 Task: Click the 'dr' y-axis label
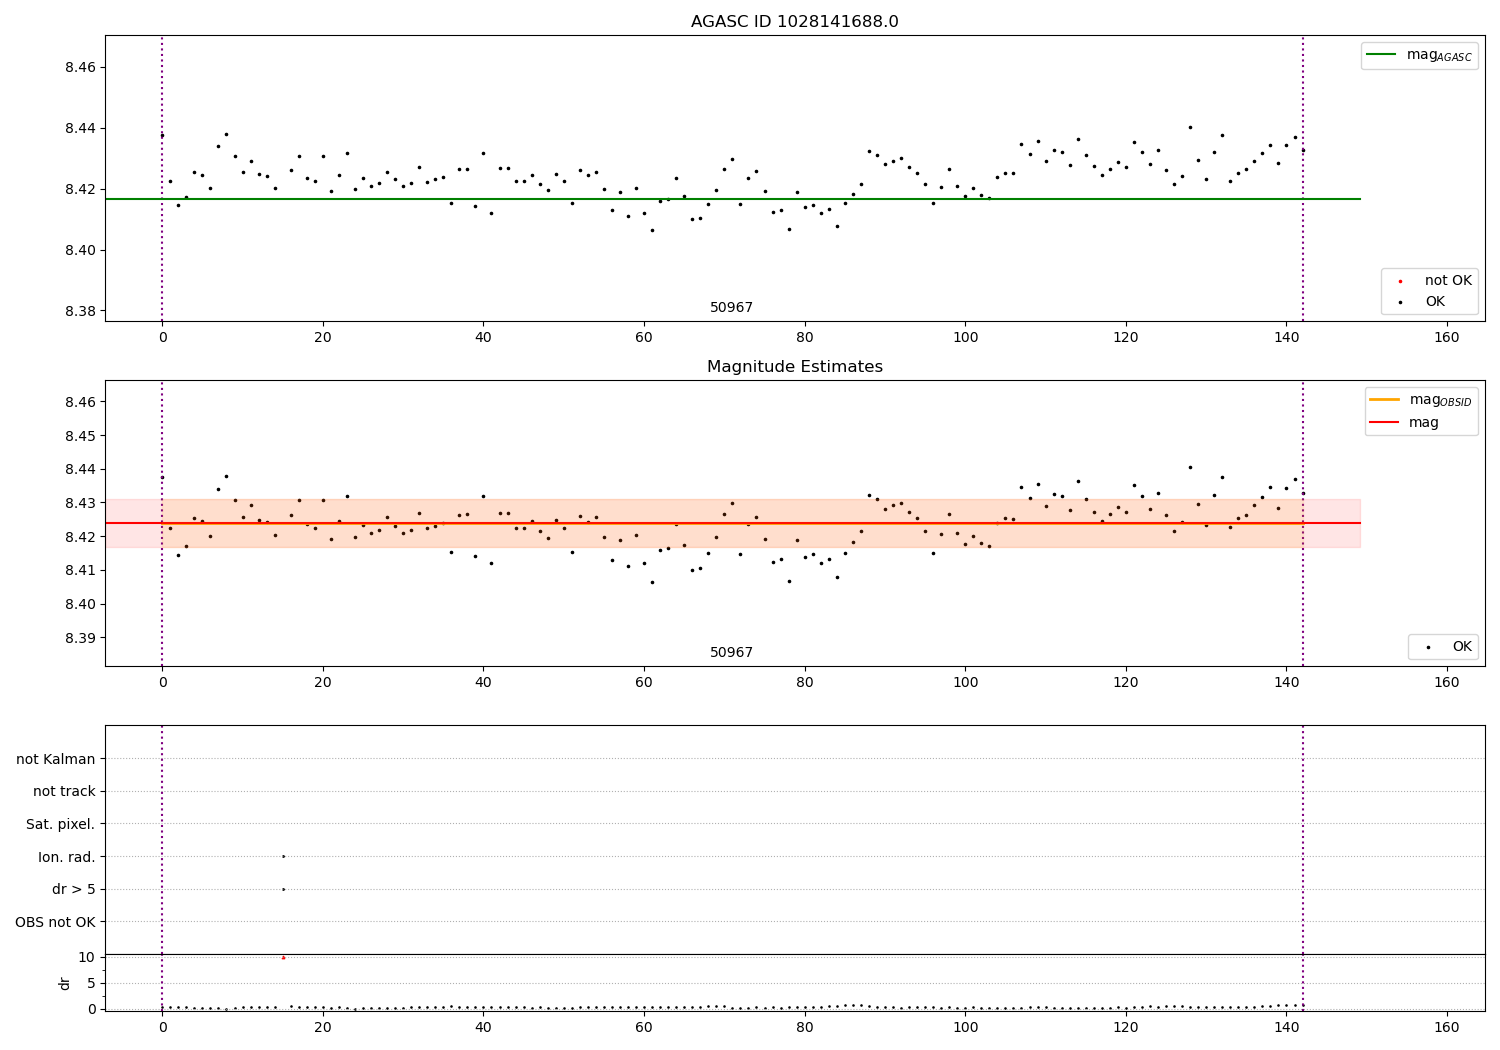(65, 983)
